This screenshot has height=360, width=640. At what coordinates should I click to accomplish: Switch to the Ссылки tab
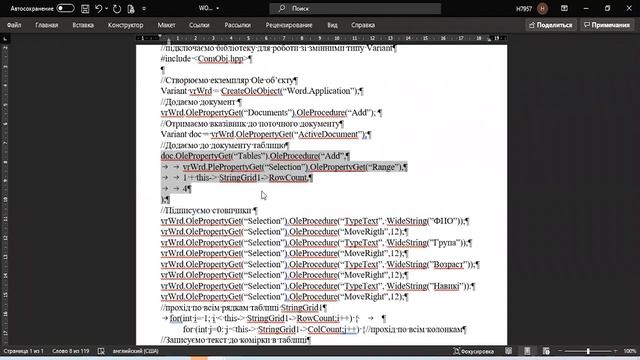(199, 25)
